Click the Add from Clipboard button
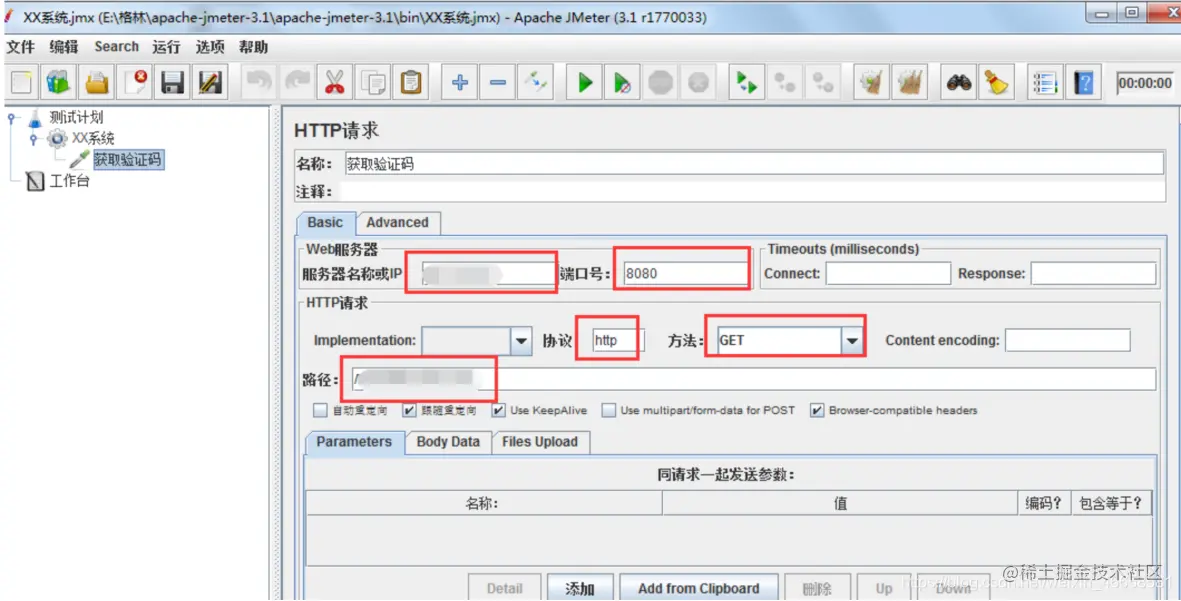The width and height of the screenshot is (1181, 601). (698, 588)
